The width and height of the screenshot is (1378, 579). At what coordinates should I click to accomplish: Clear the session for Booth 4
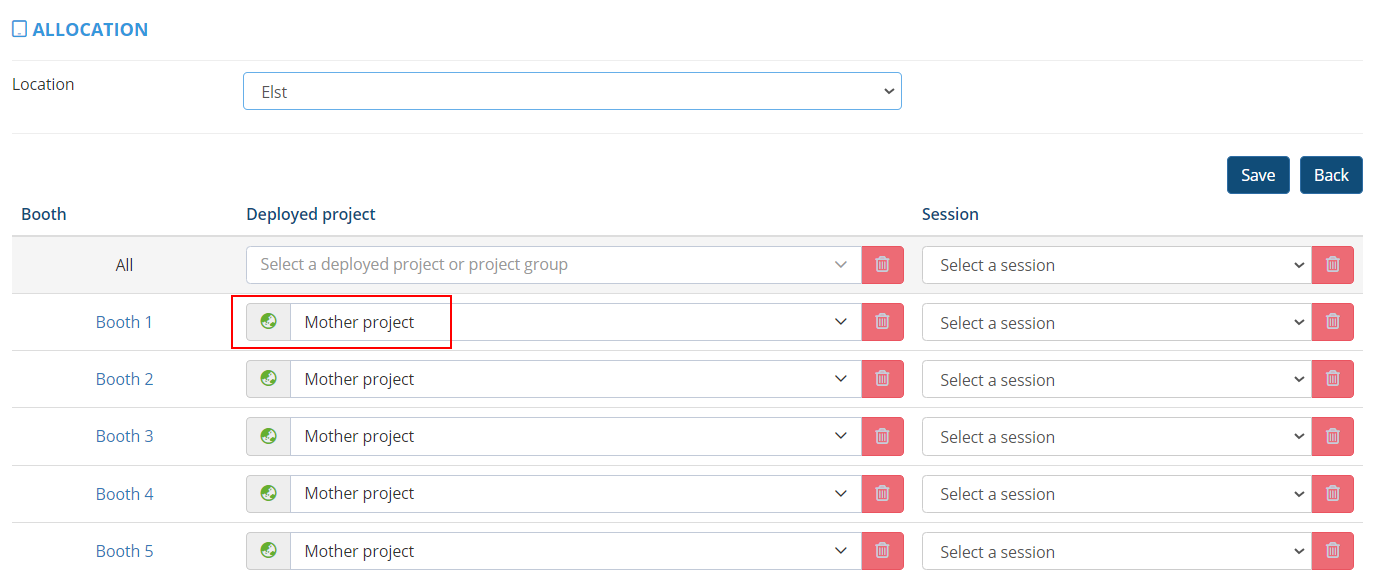pyautogui.click(x=1332, y=494)
